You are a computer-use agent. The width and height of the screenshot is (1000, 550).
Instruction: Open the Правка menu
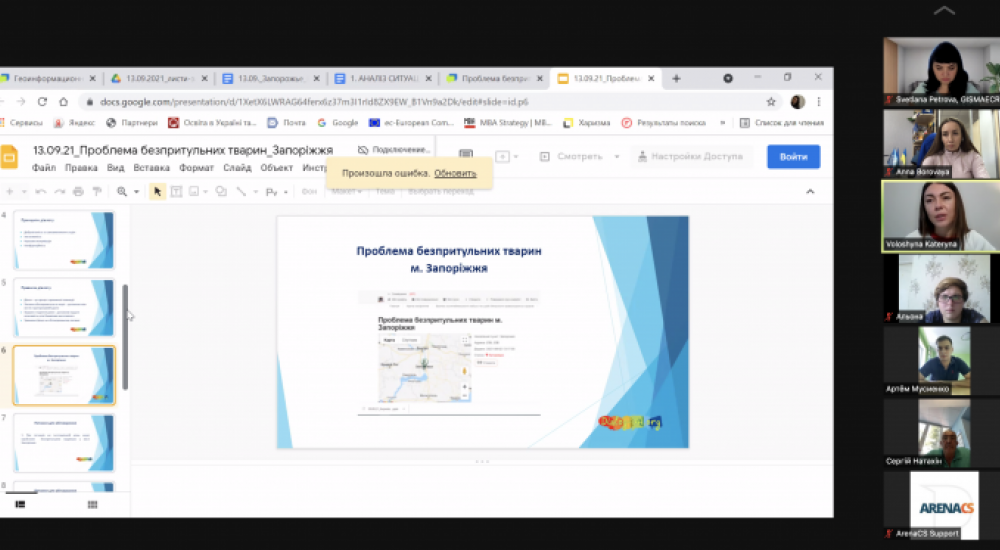81,168
